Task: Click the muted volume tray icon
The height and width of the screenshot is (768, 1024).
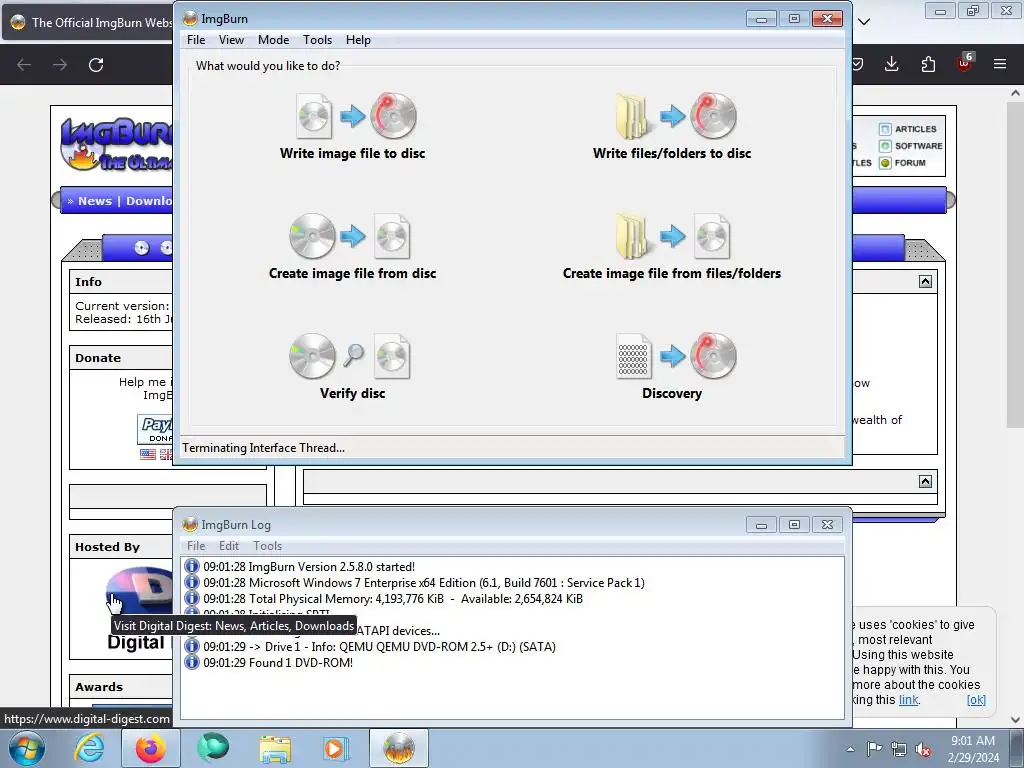Action: pyautogui.click(x=923, y=749)
